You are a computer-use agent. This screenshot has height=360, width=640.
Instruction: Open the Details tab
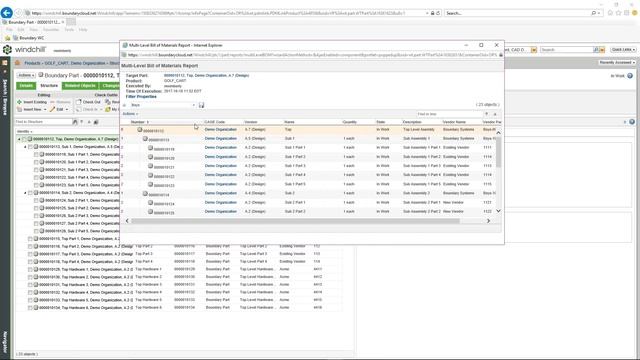(26, 86)
